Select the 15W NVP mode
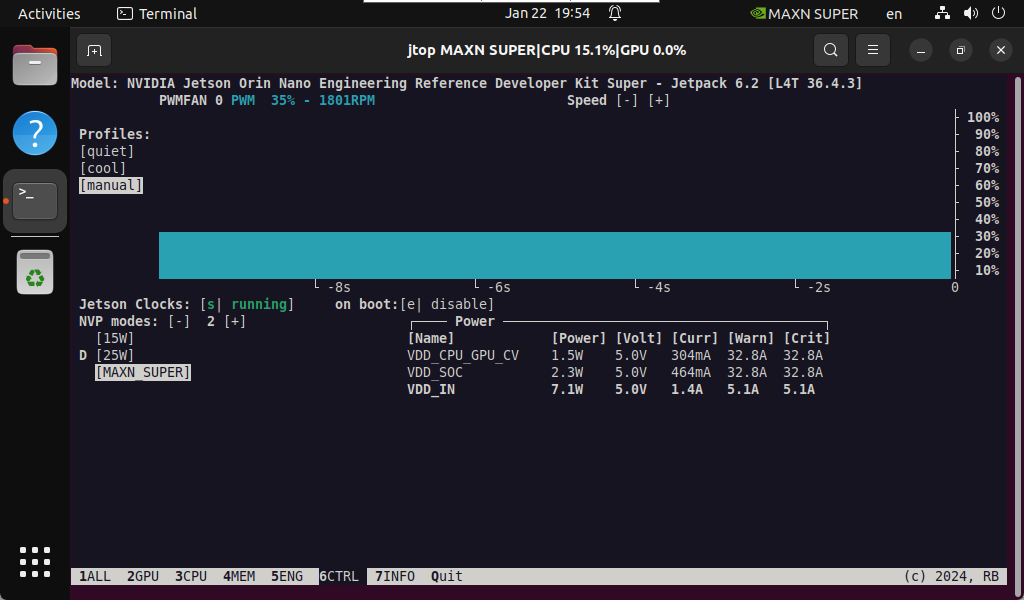 tap(115, 338)
